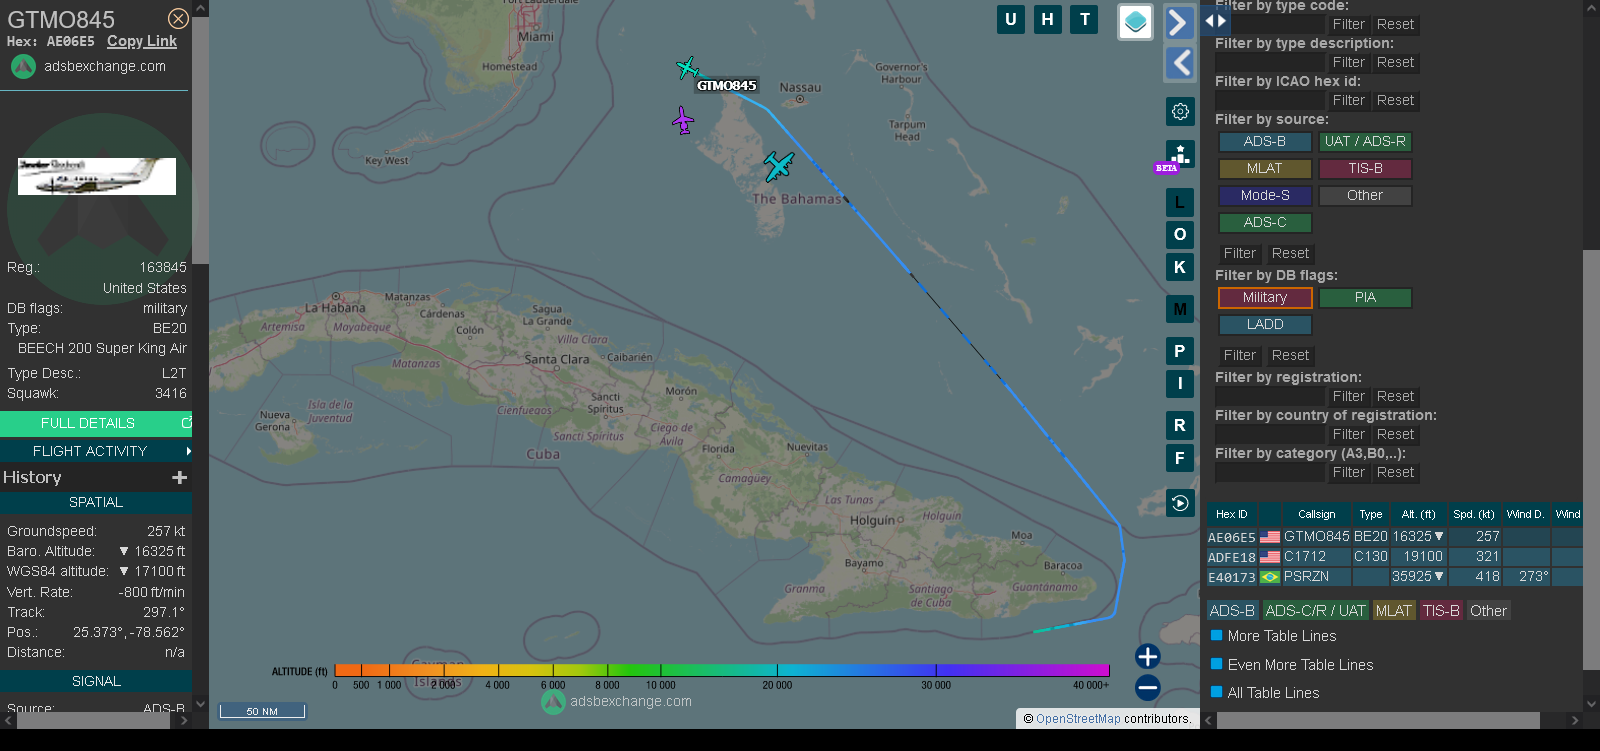Copy Link for the selected aircraft

pyautogui.click(x=142, y=41)
